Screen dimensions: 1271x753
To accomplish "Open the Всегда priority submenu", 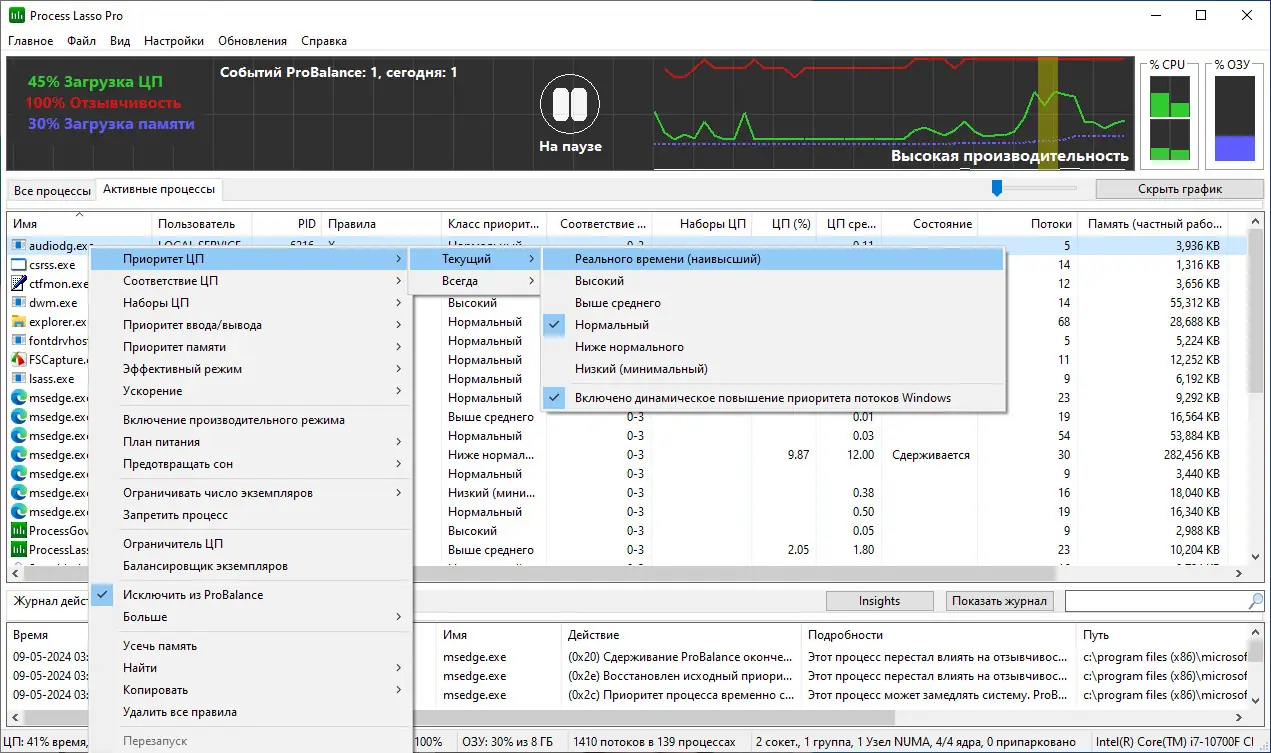I will click(x=475, y=282).
